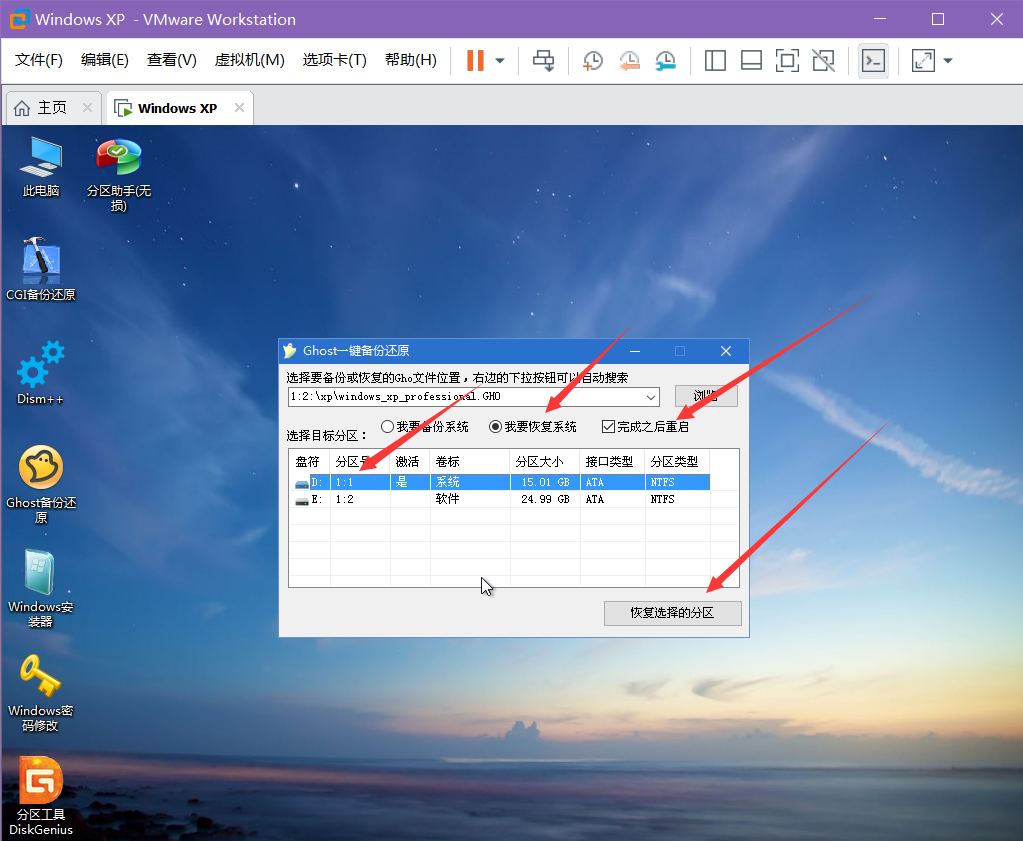The width and height of the screenshot is (1023, 841).
Task: Pause the virtual machine
Action: (x=476, y=61)
